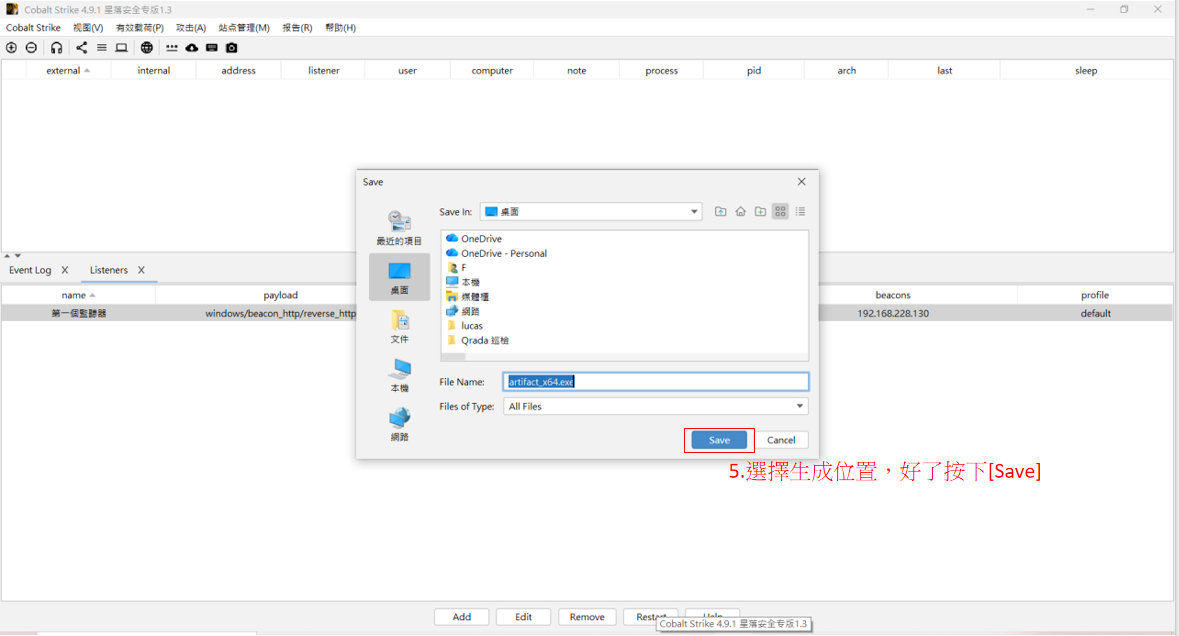Image resolution: width=1179 pixels, height=636 pixels.
Task: Click the payload column header
Action: pyautogui.click(x=280, y=295)
